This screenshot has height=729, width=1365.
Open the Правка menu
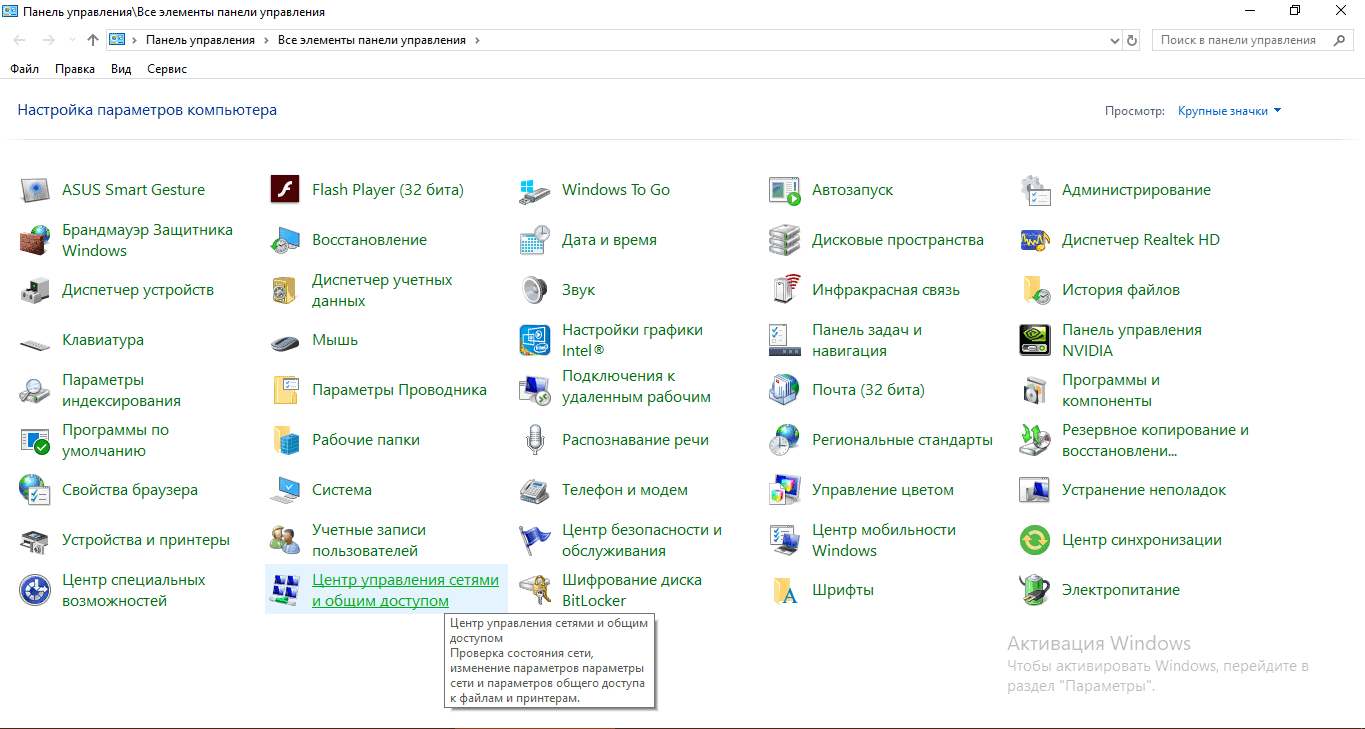[x=75, y=69]
